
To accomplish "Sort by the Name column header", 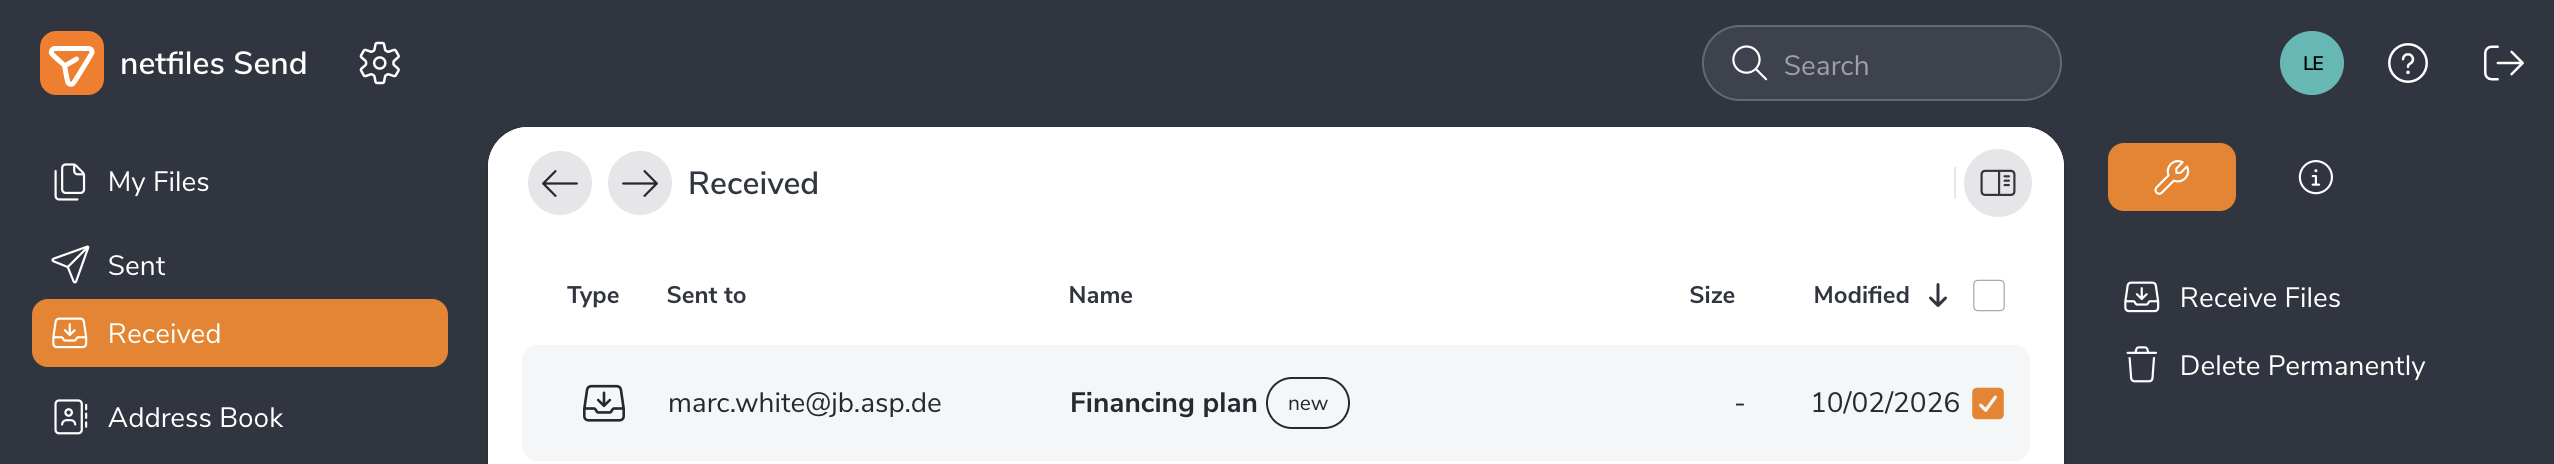I will click(x=1100, y=295).
